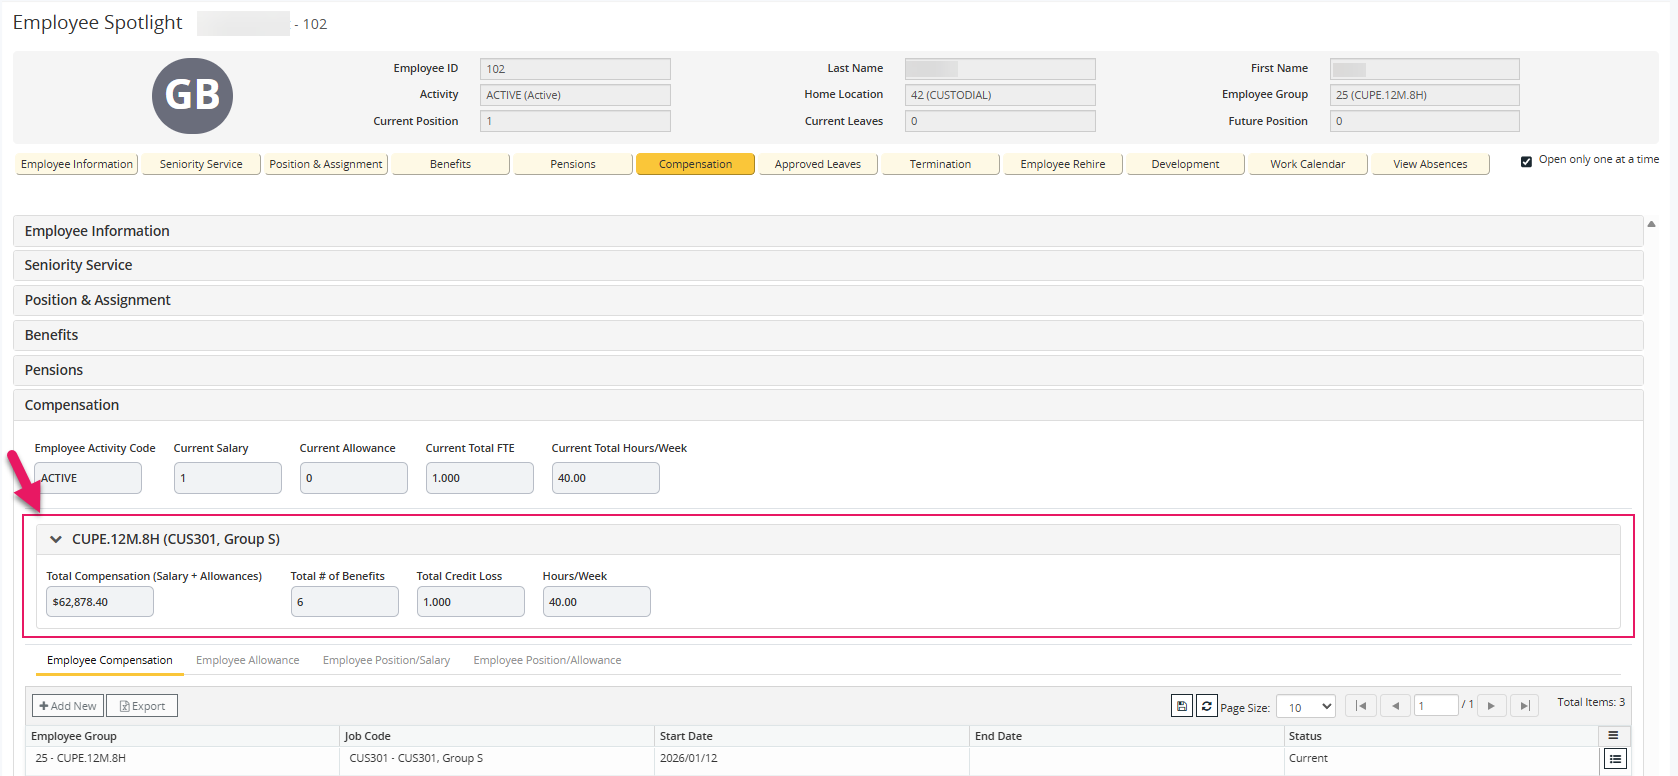The height and width of the screenshot is (776, 1678).
Task: Open the grid column menu icon
Action: point(1613,735)
